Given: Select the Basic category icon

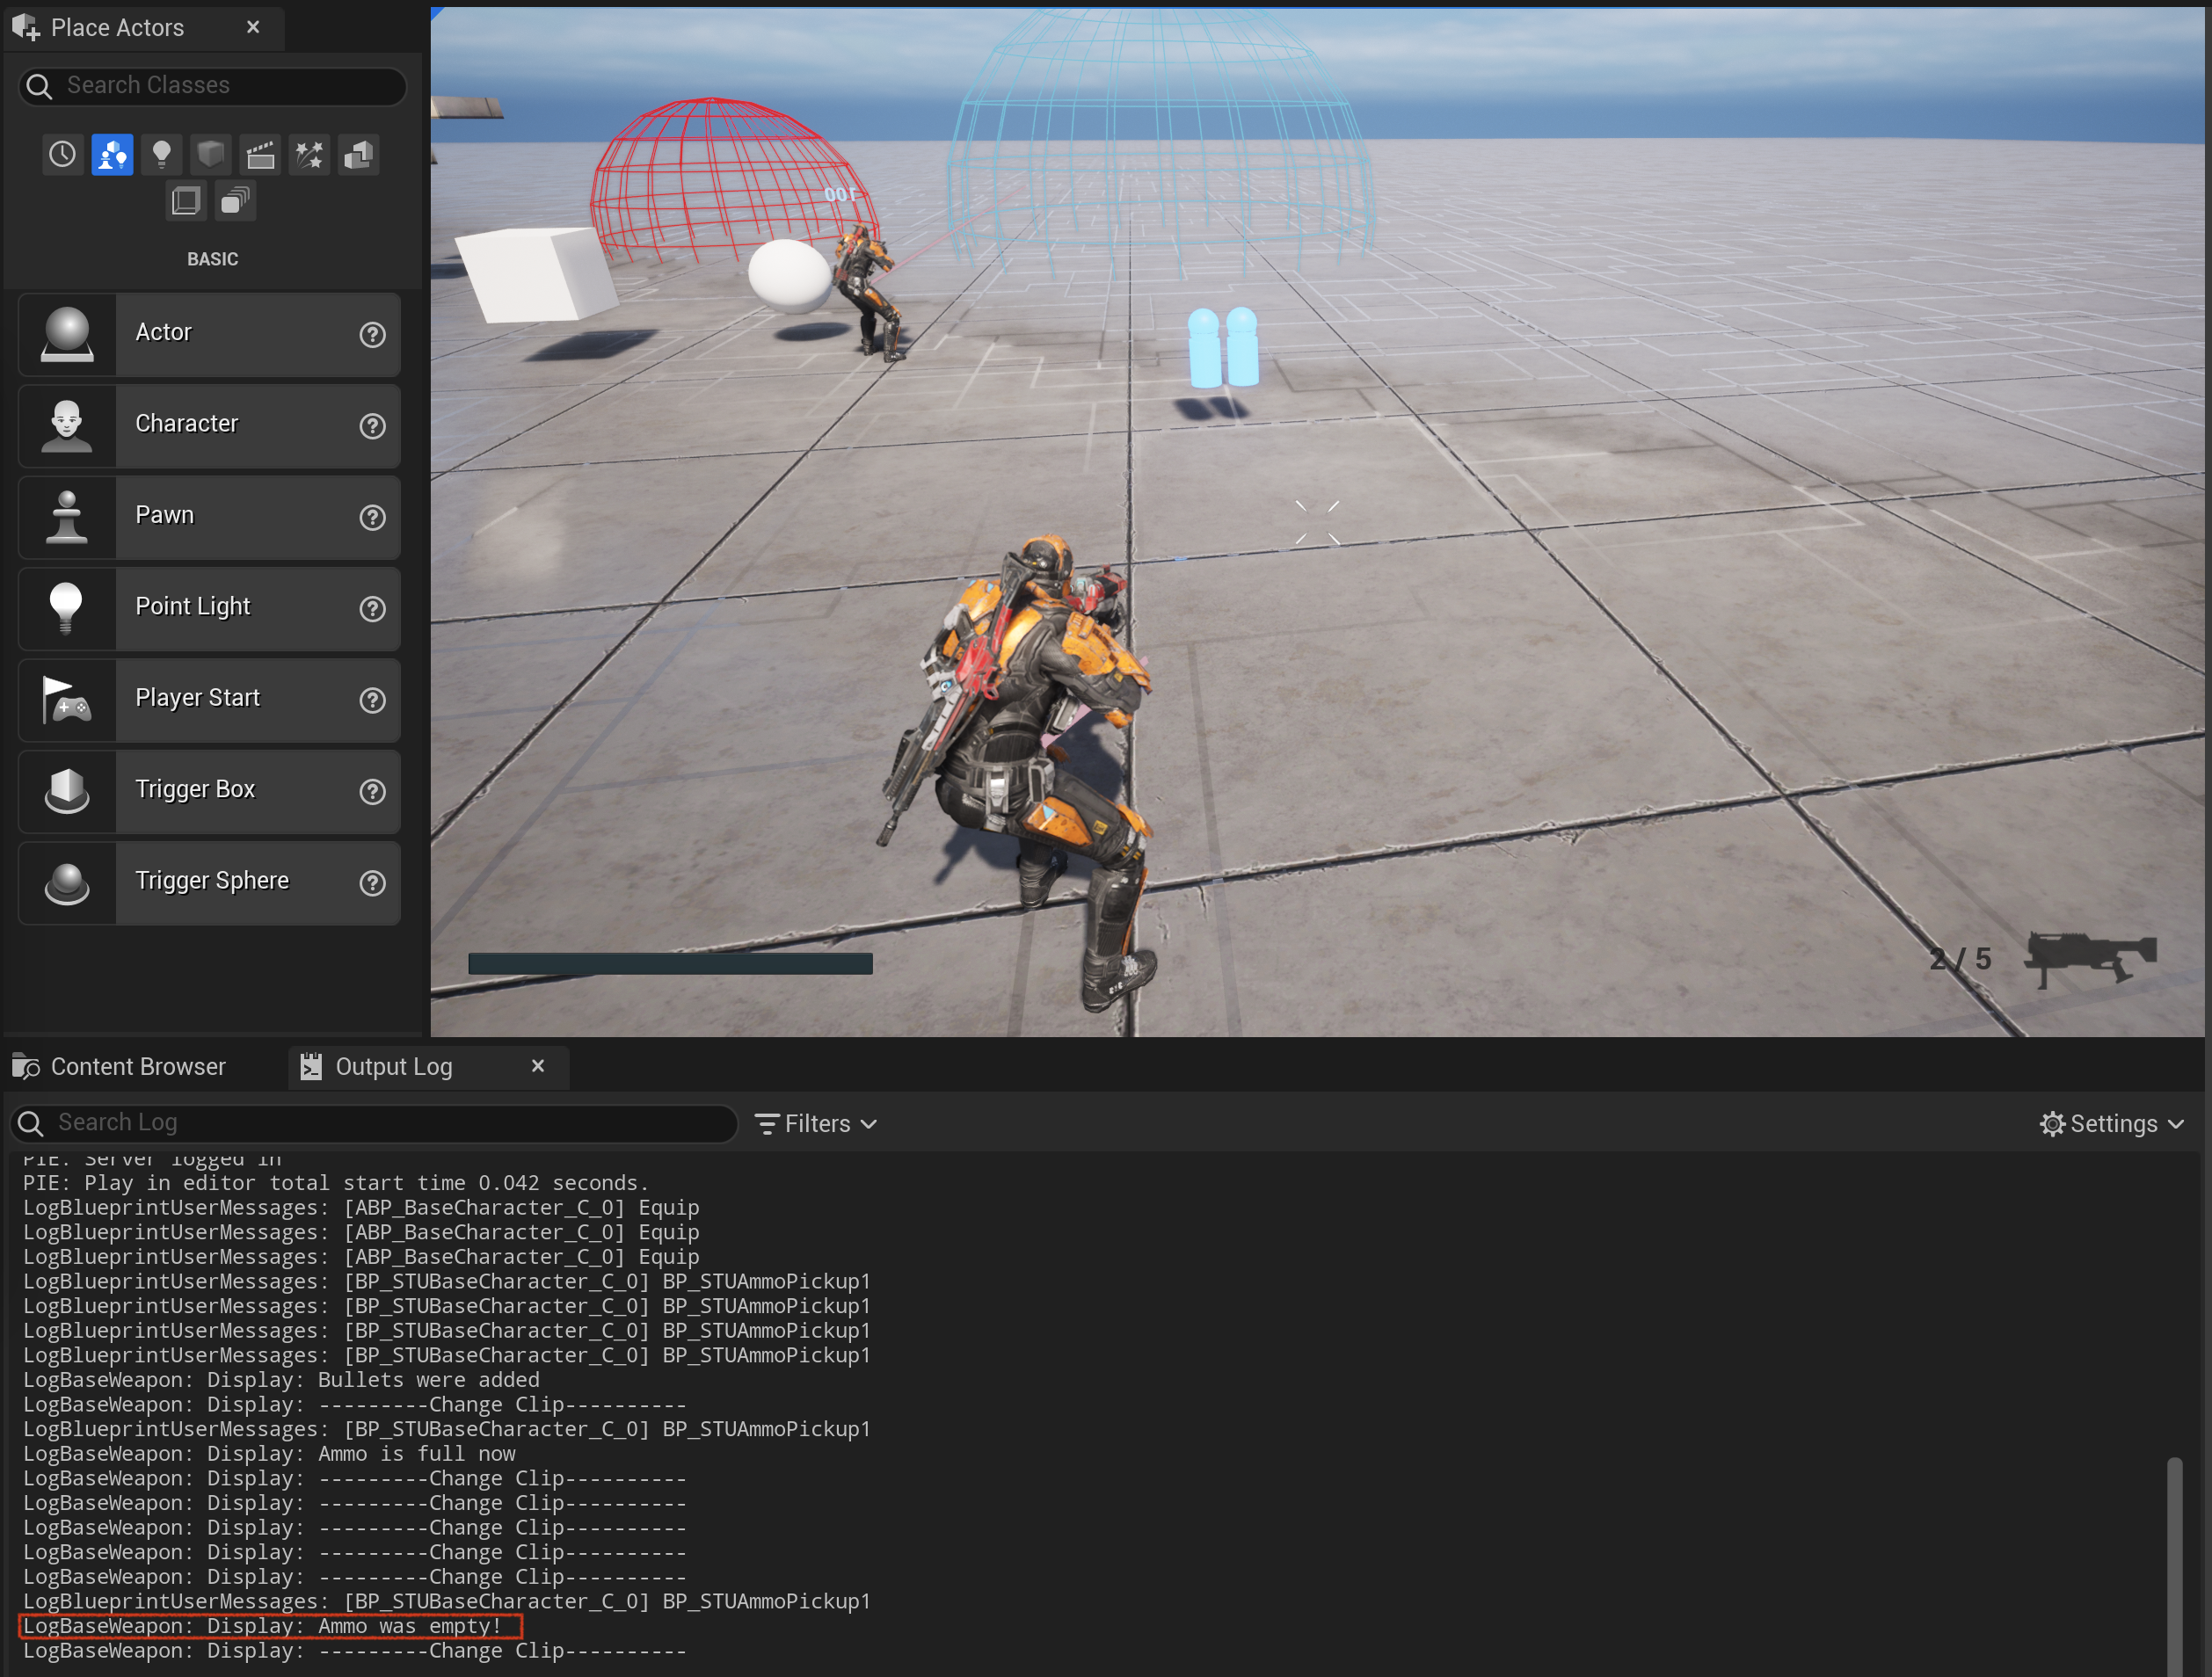Looking at the screenshot, I should click(112, 155).
